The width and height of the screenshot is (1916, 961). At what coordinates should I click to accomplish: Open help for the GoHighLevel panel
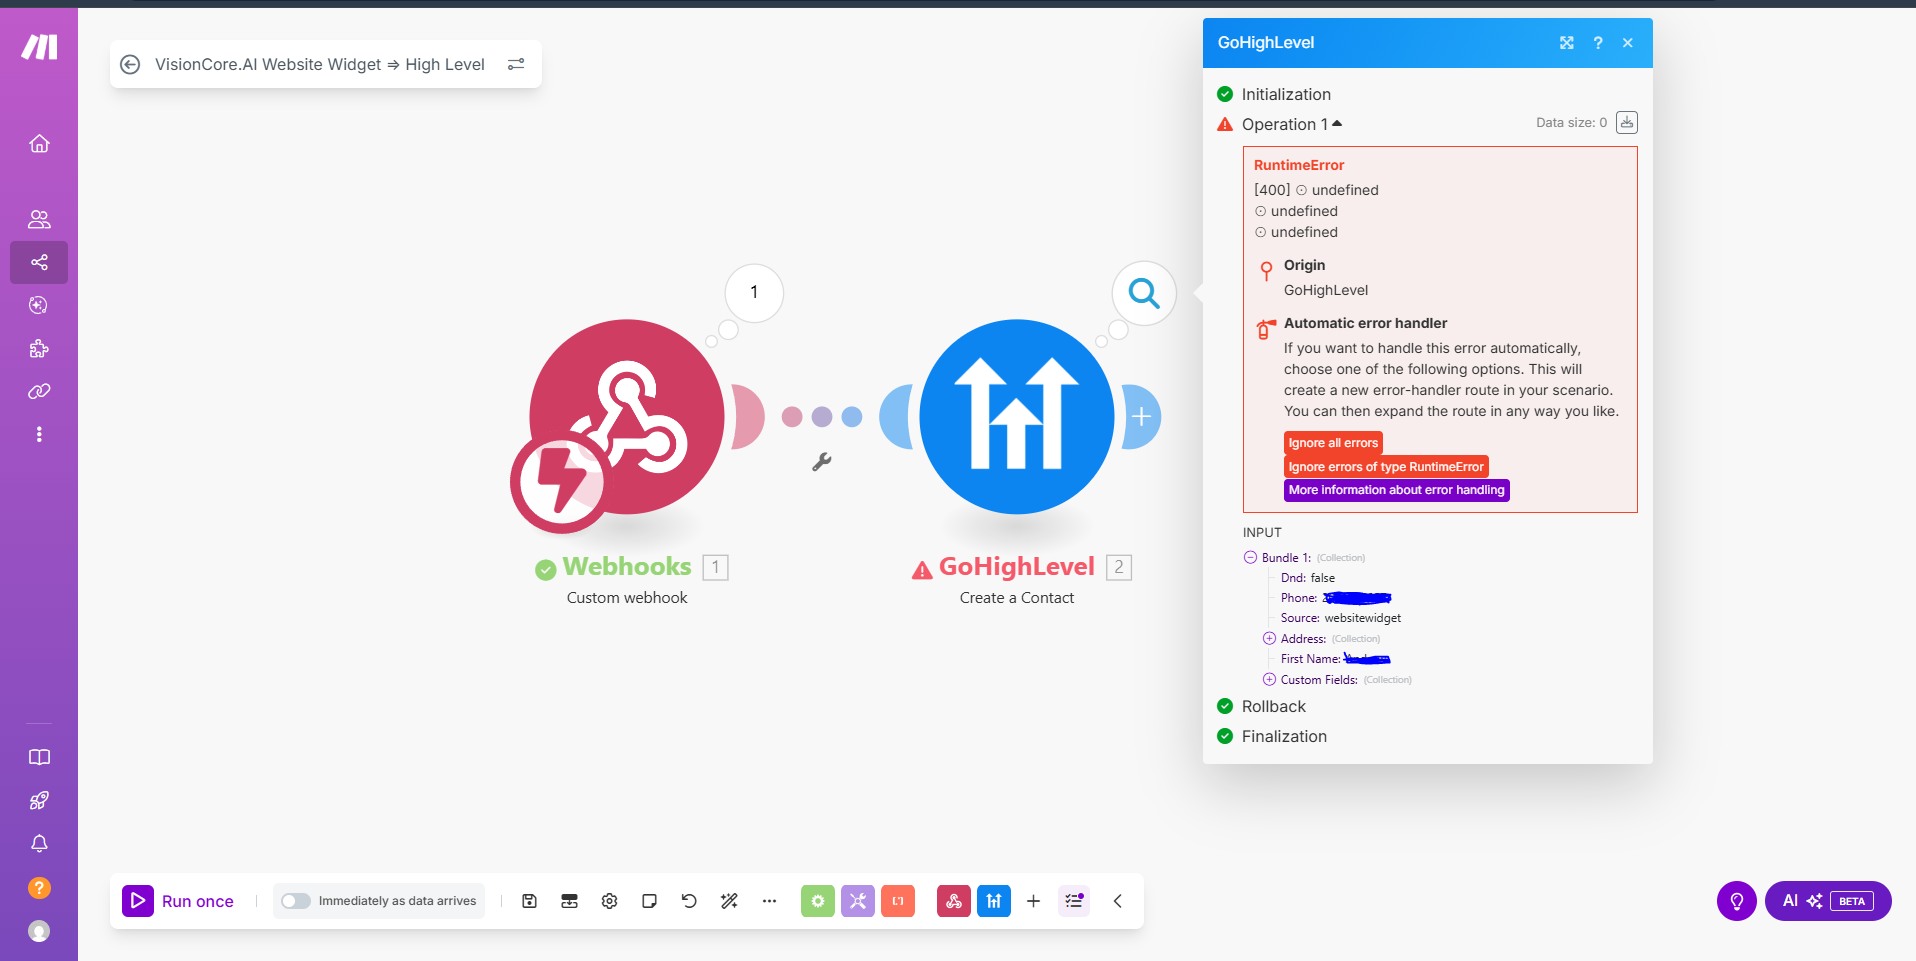point(1598,43)
